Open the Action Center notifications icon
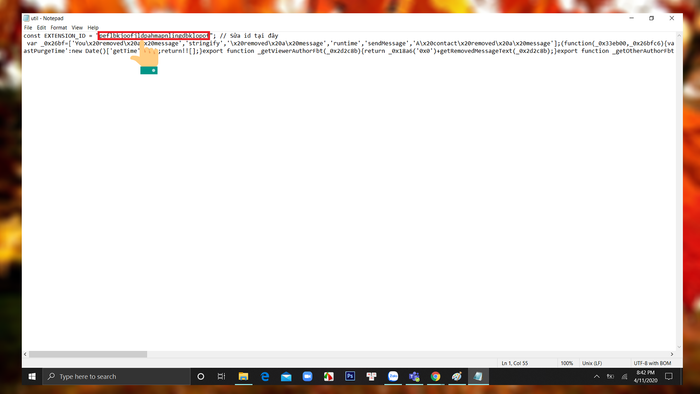The height and width of the screenshot is (394, 700). coord(668,377)
